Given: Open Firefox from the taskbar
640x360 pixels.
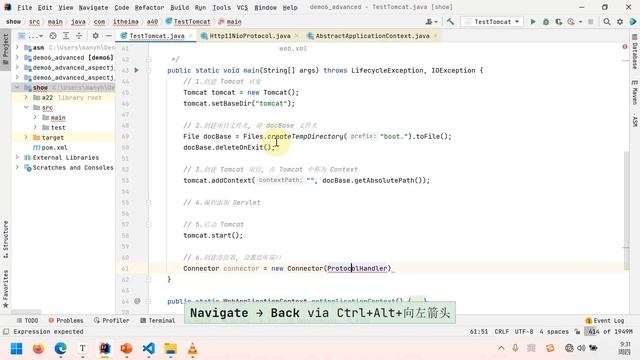Looking at the screenshot, I should pos(38,349).
